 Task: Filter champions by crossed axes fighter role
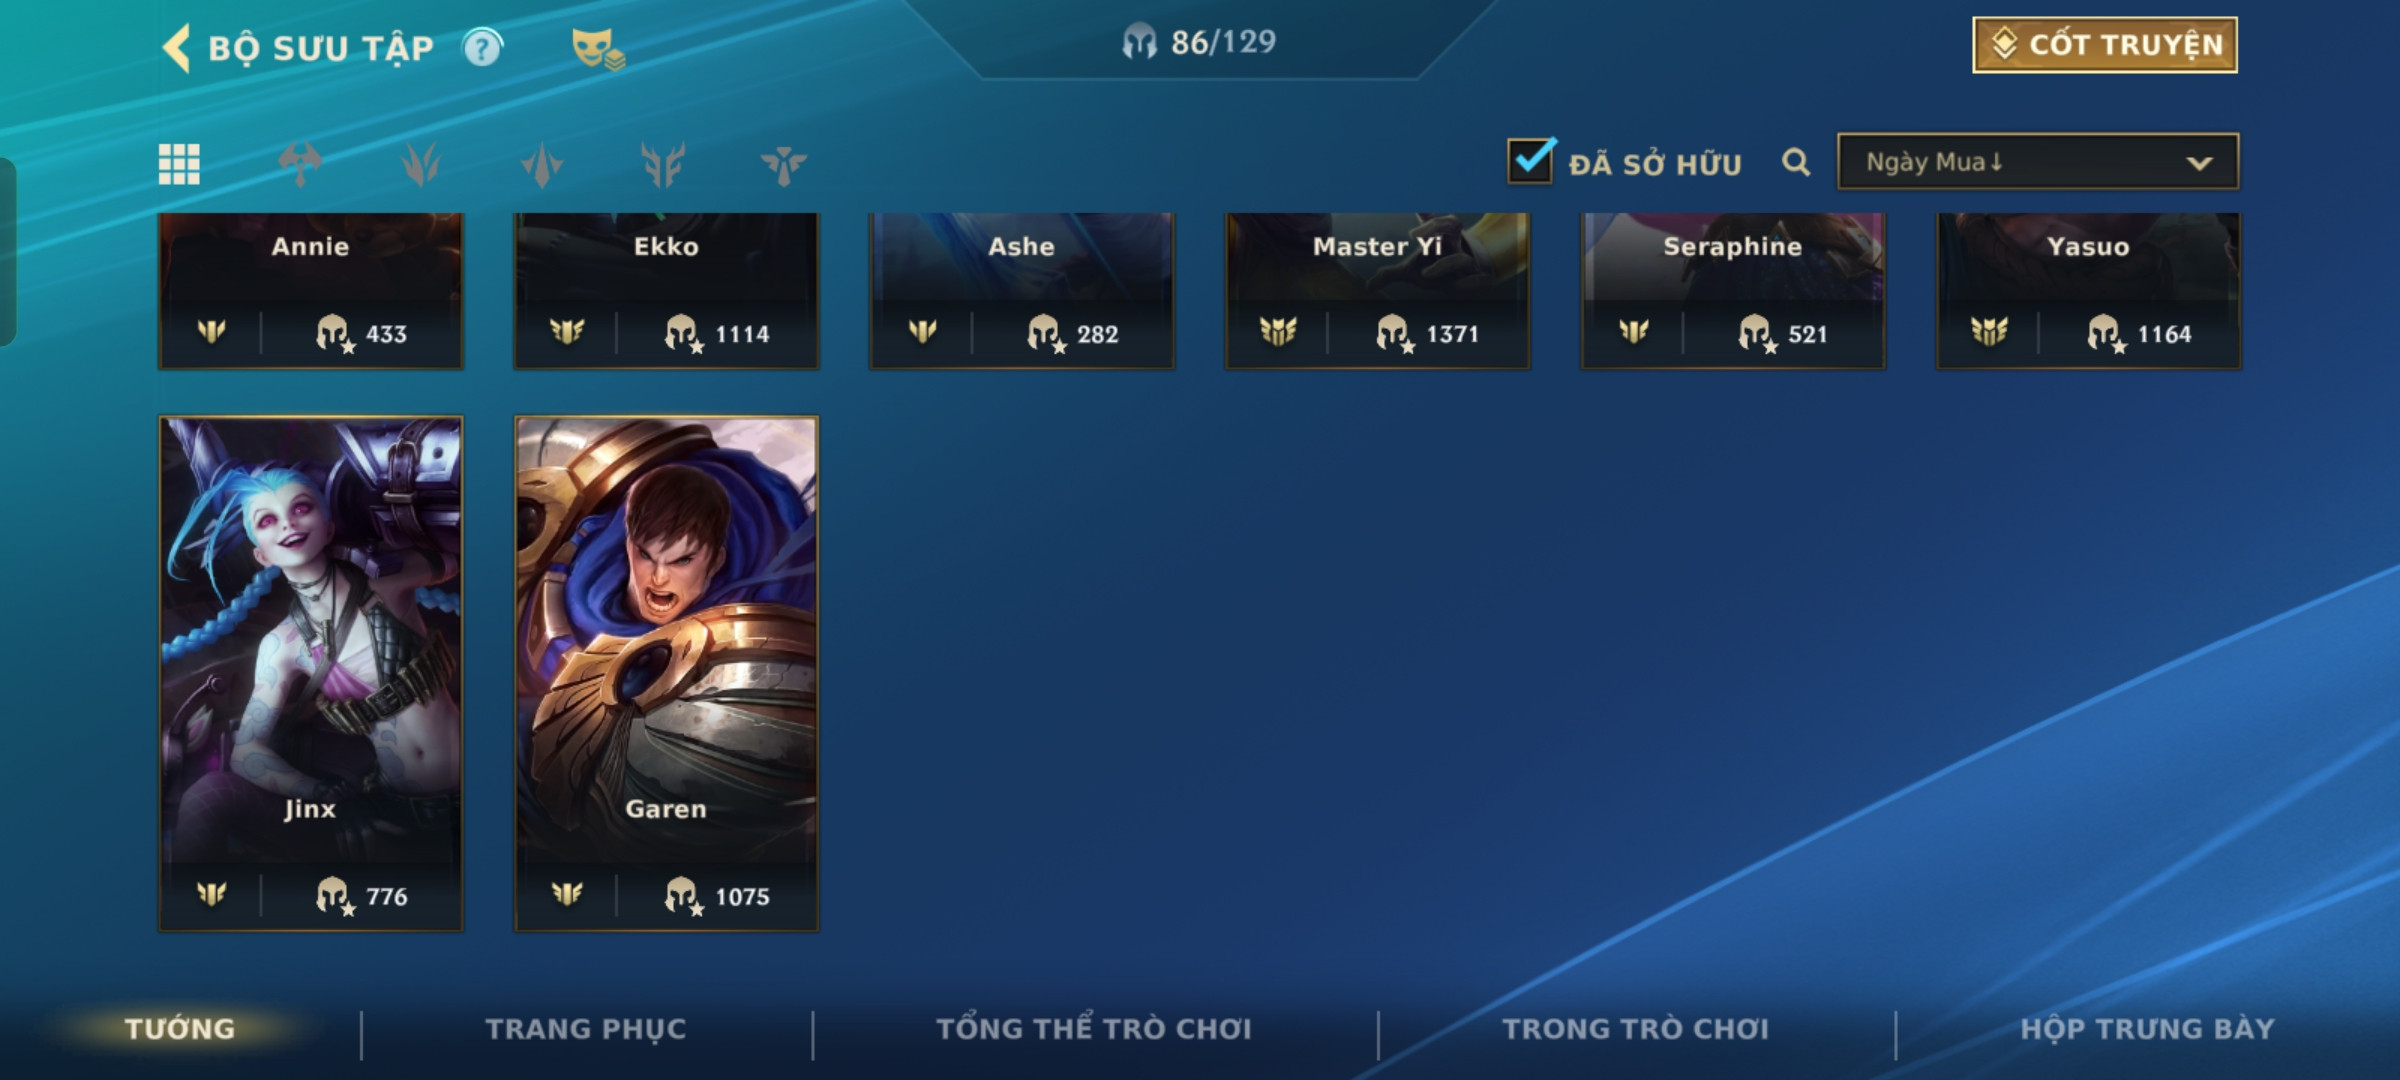(x=300, y=164)
